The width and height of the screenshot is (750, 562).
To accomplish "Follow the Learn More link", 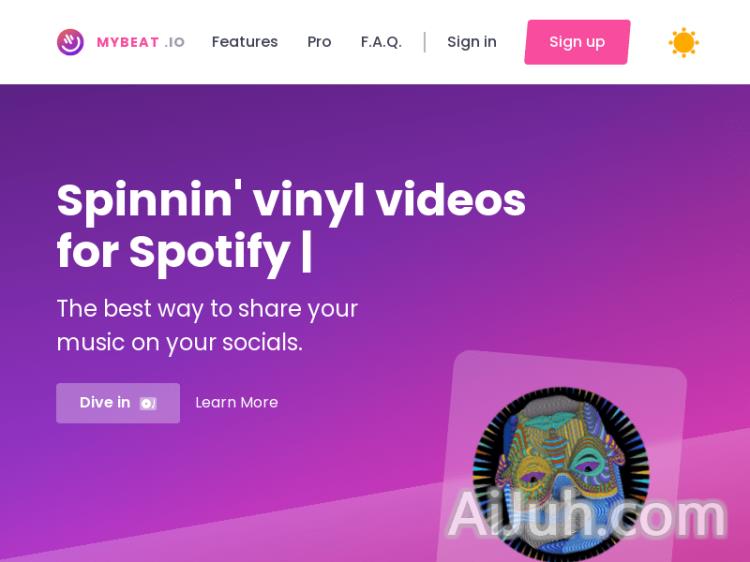I will point(237,403).
